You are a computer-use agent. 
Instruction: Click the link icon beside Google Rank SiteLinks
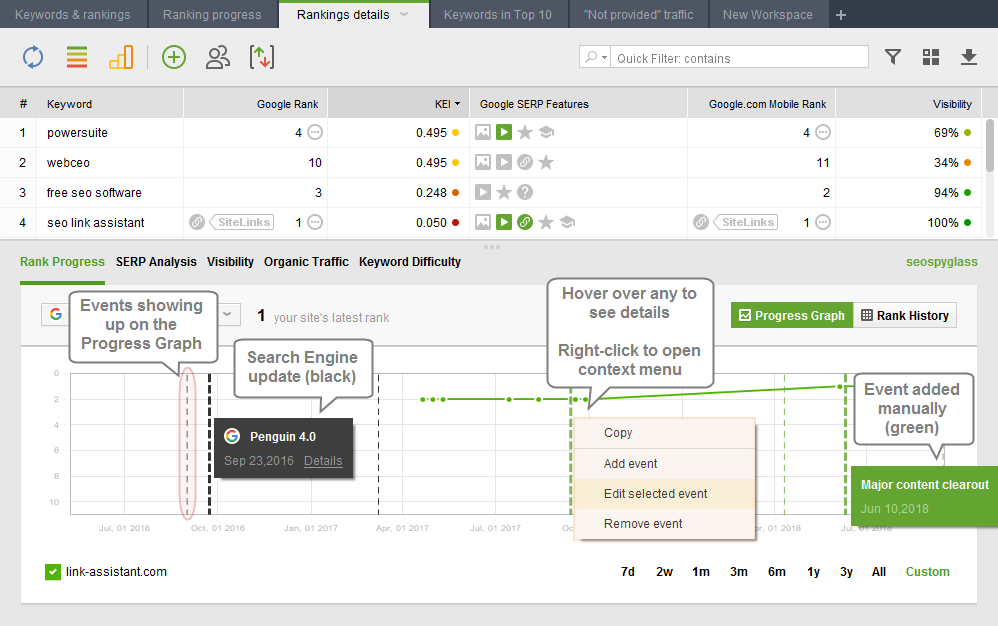197,222
